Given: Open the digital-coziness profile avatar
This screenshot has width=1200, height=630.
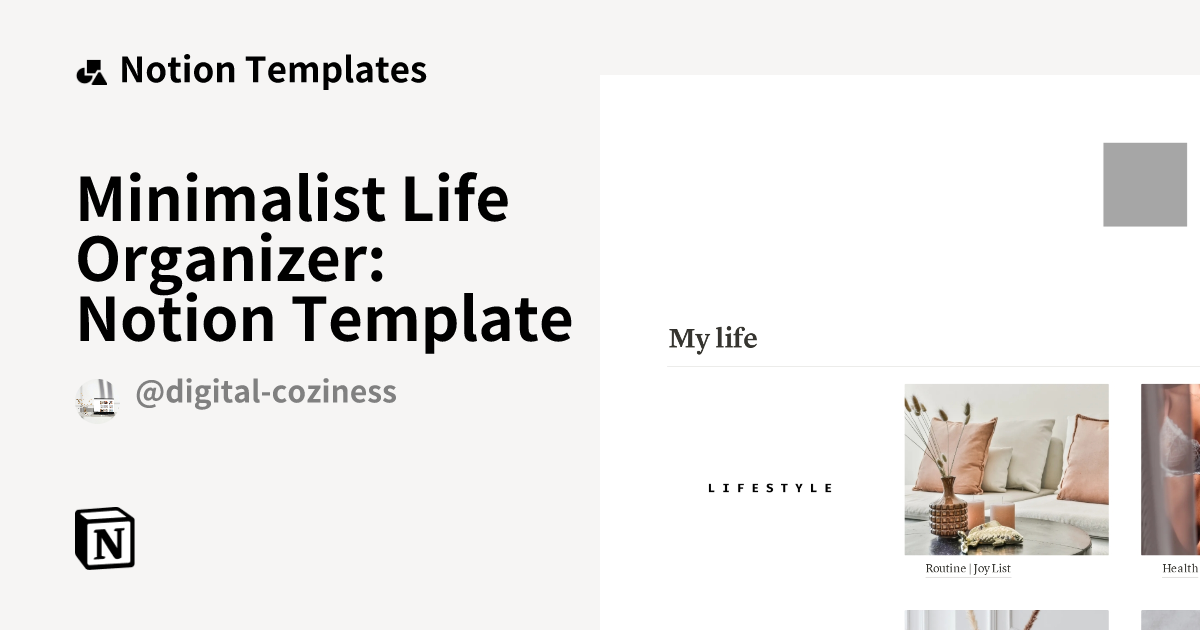Looking at the screenshot, I should 97,399.
